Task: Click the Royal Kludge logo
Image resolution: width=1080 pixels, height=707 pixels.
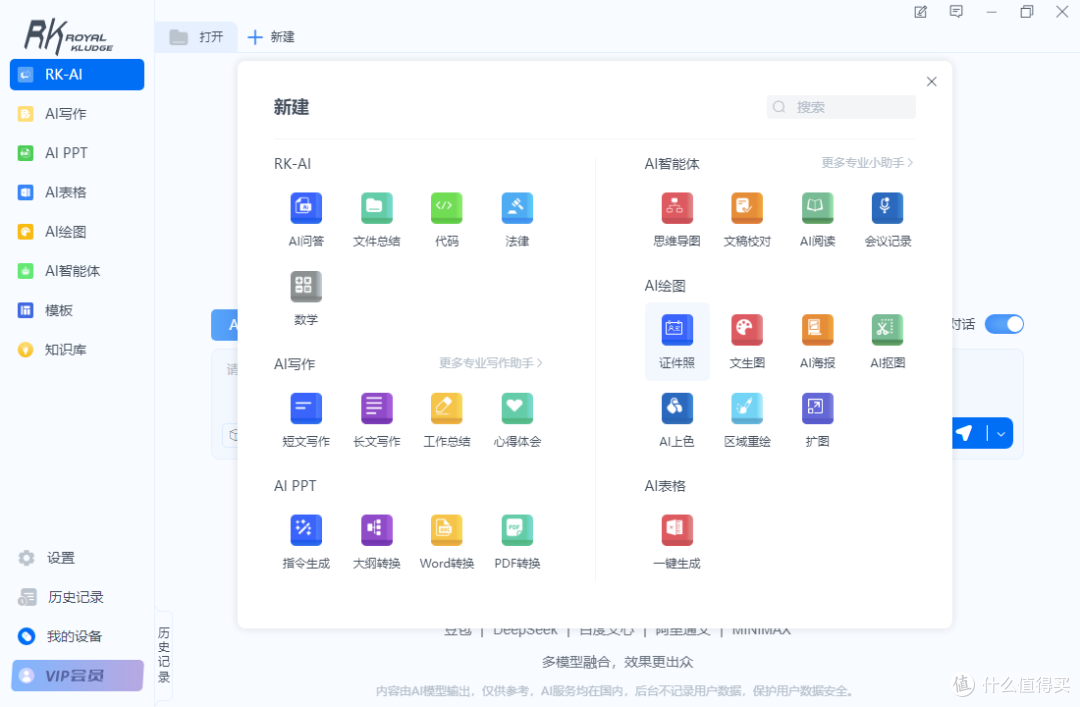Action: pyautogui.click(x=69, y=37)
